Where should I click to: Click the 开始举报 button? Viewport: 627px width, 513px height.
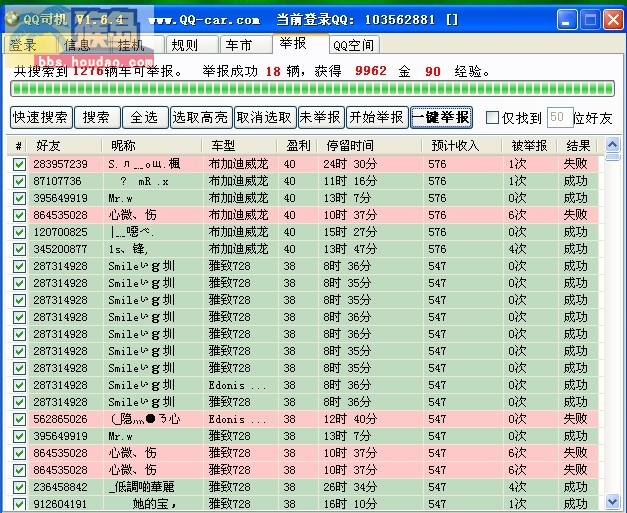pos(377,117)
